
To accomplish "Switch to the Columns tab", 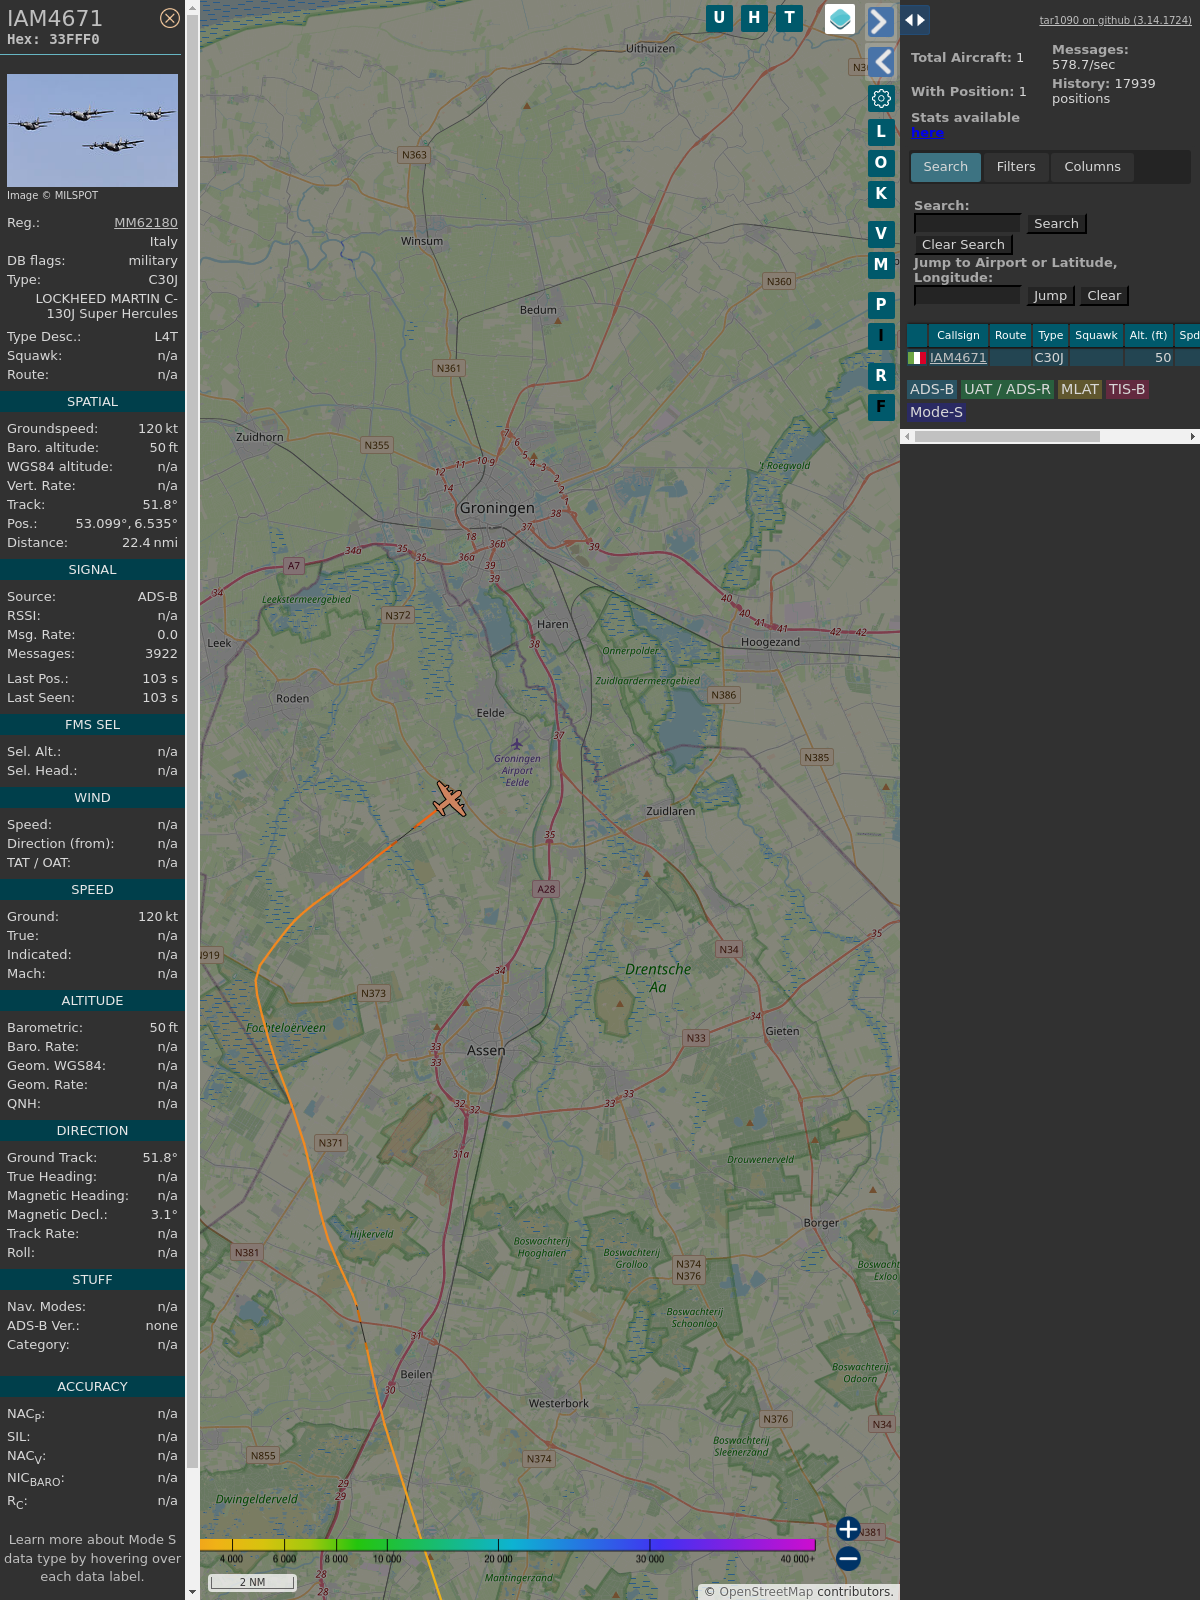I will (1092, 167).
